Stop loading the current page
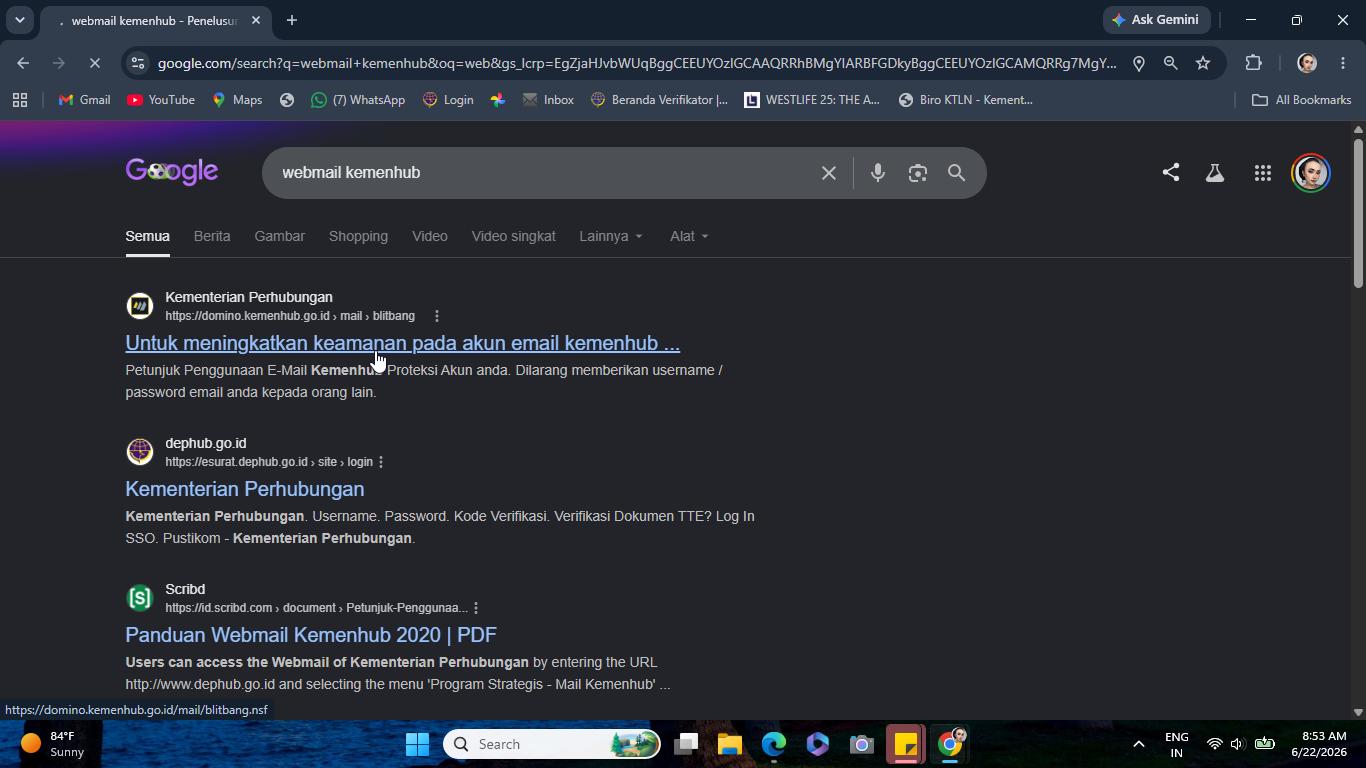 click(x=94, y=63)
